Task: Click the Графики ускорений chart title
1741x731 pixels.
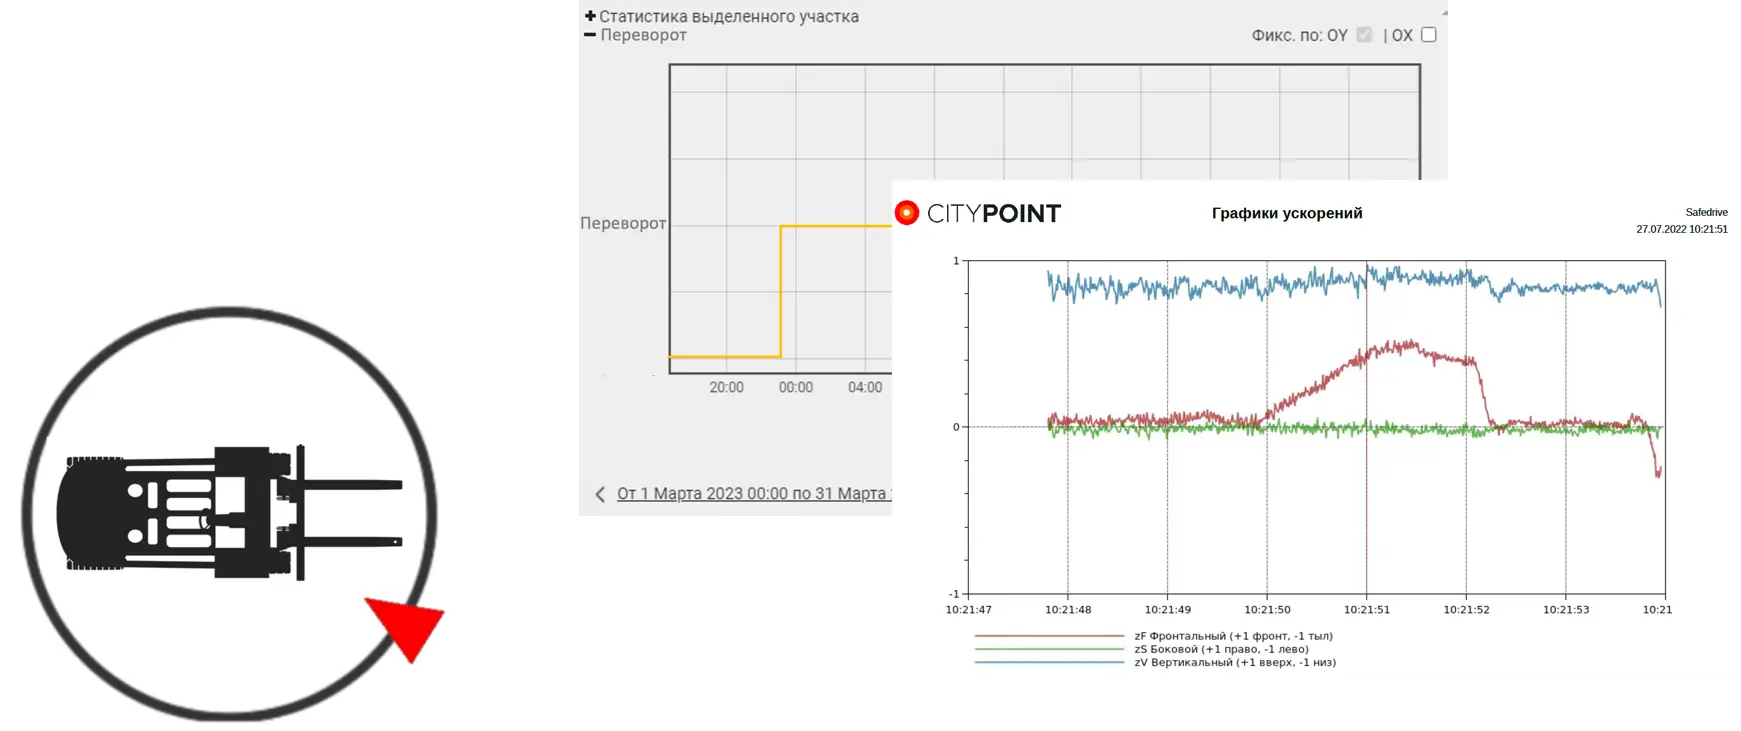Action: pyautogui.click(x=1286, y=213)
